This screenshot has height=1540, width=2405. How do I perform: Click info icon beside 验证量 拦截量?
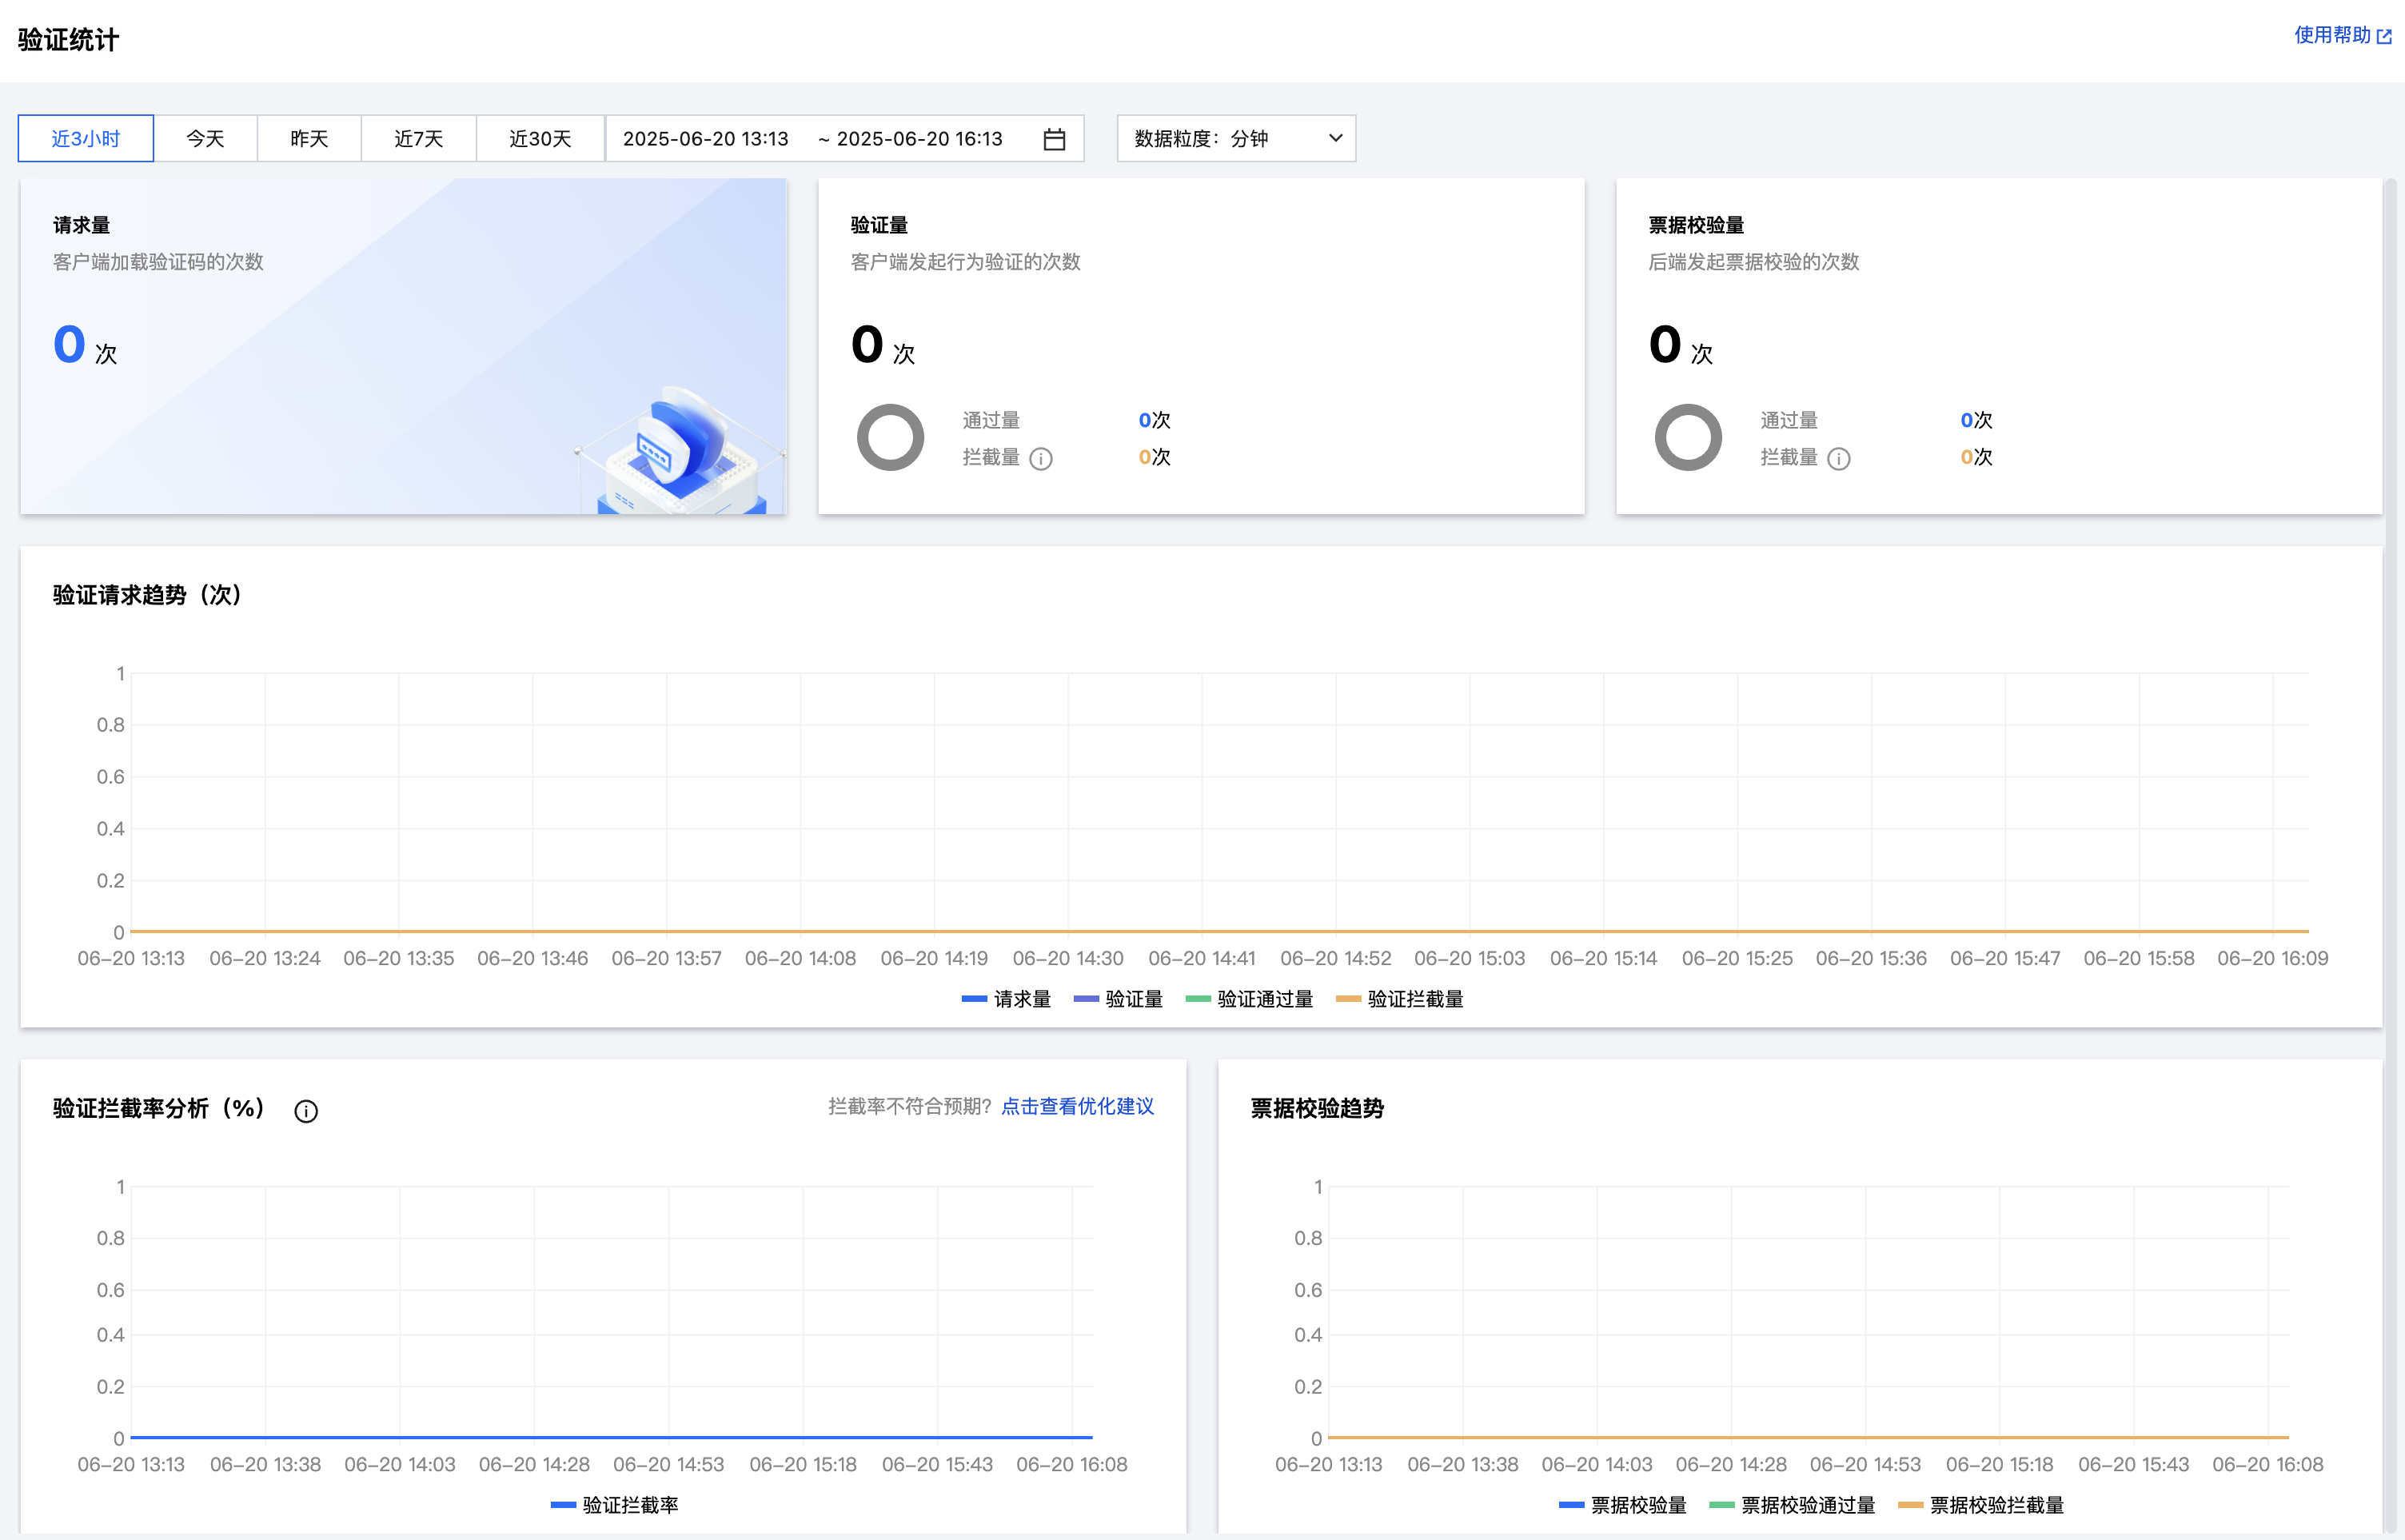click(1041, 459)
